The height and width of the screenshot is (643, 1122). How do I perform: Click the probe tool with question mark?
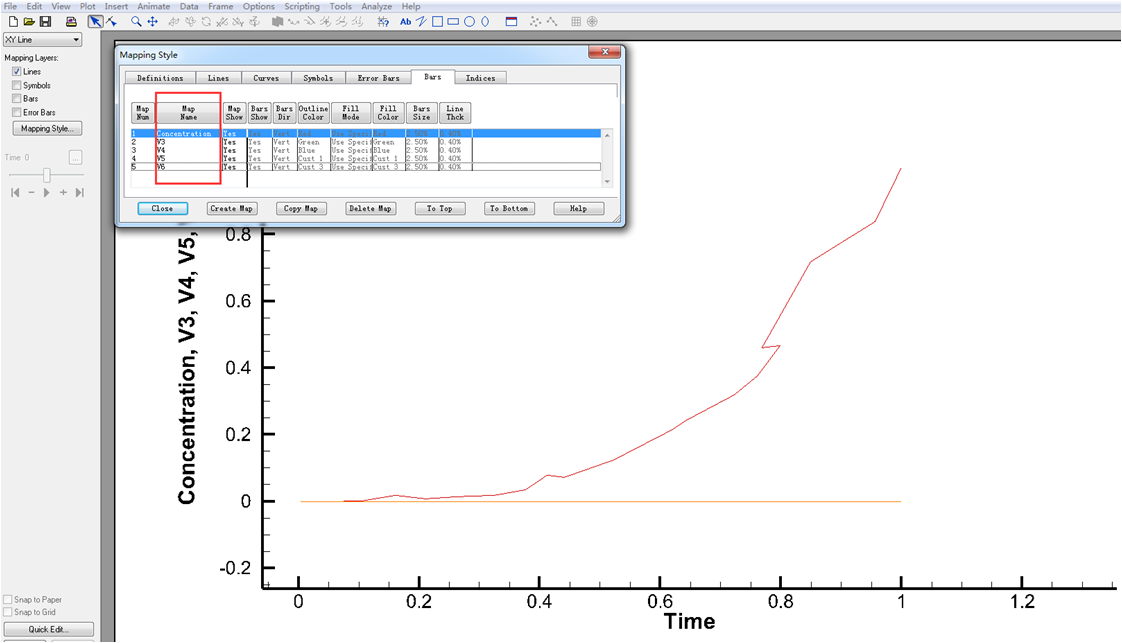(384, 21)
